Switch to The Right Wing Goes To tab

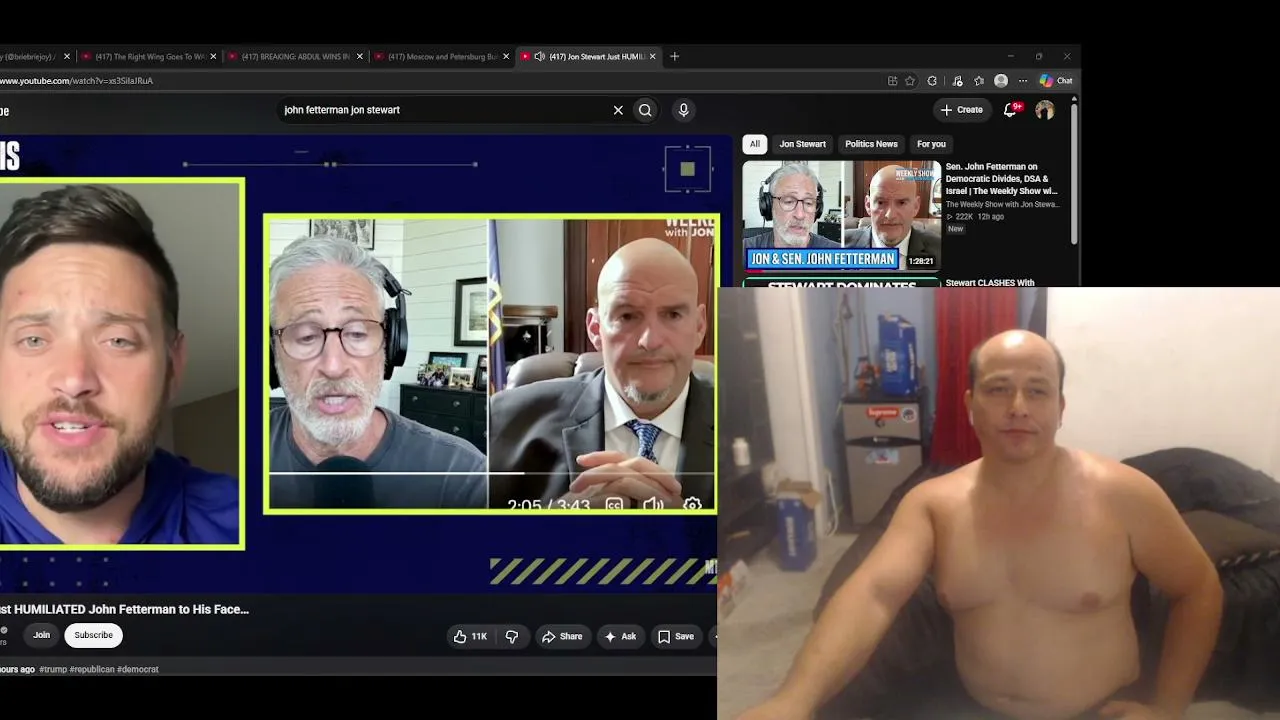(150, 57)
